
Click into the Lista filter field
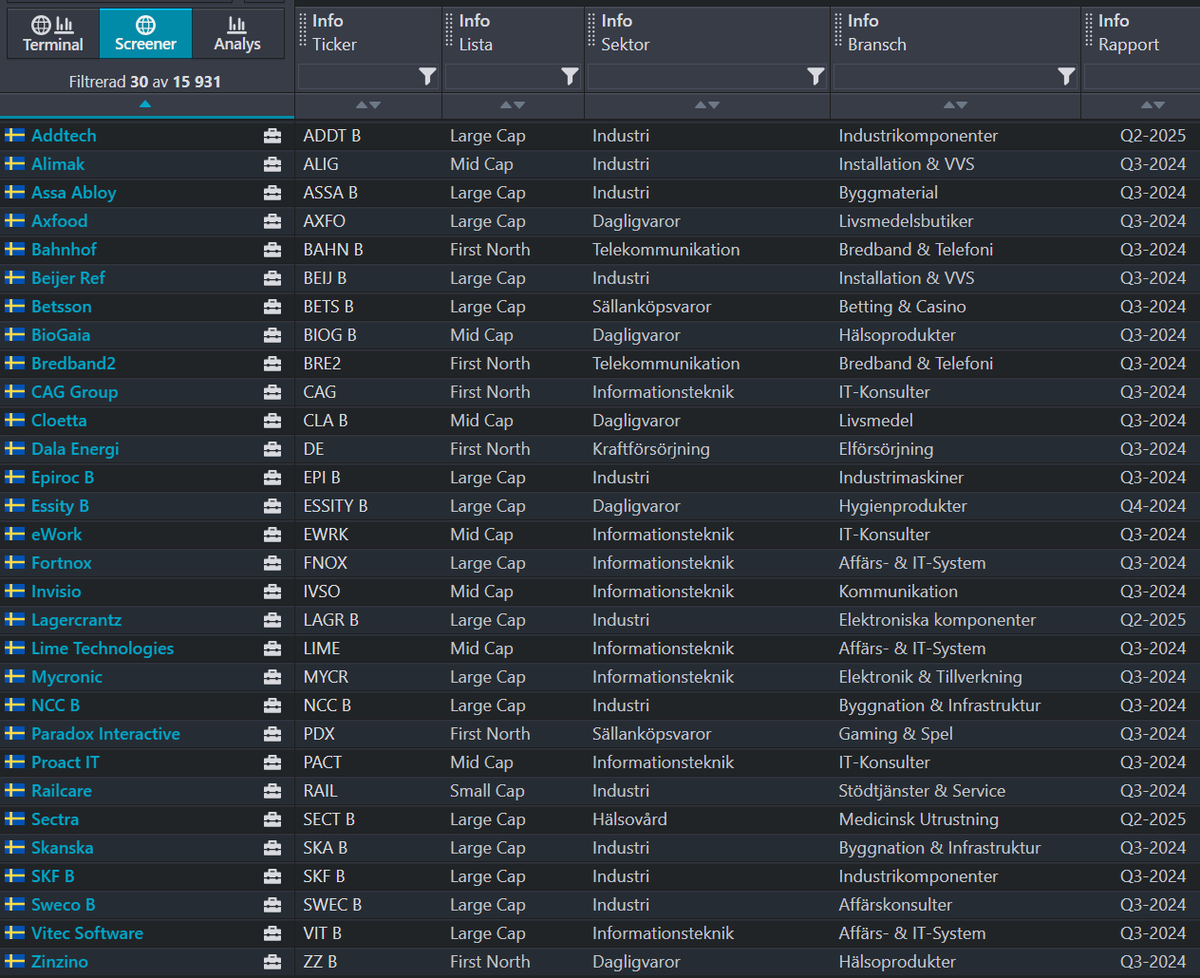pos(502,77)
